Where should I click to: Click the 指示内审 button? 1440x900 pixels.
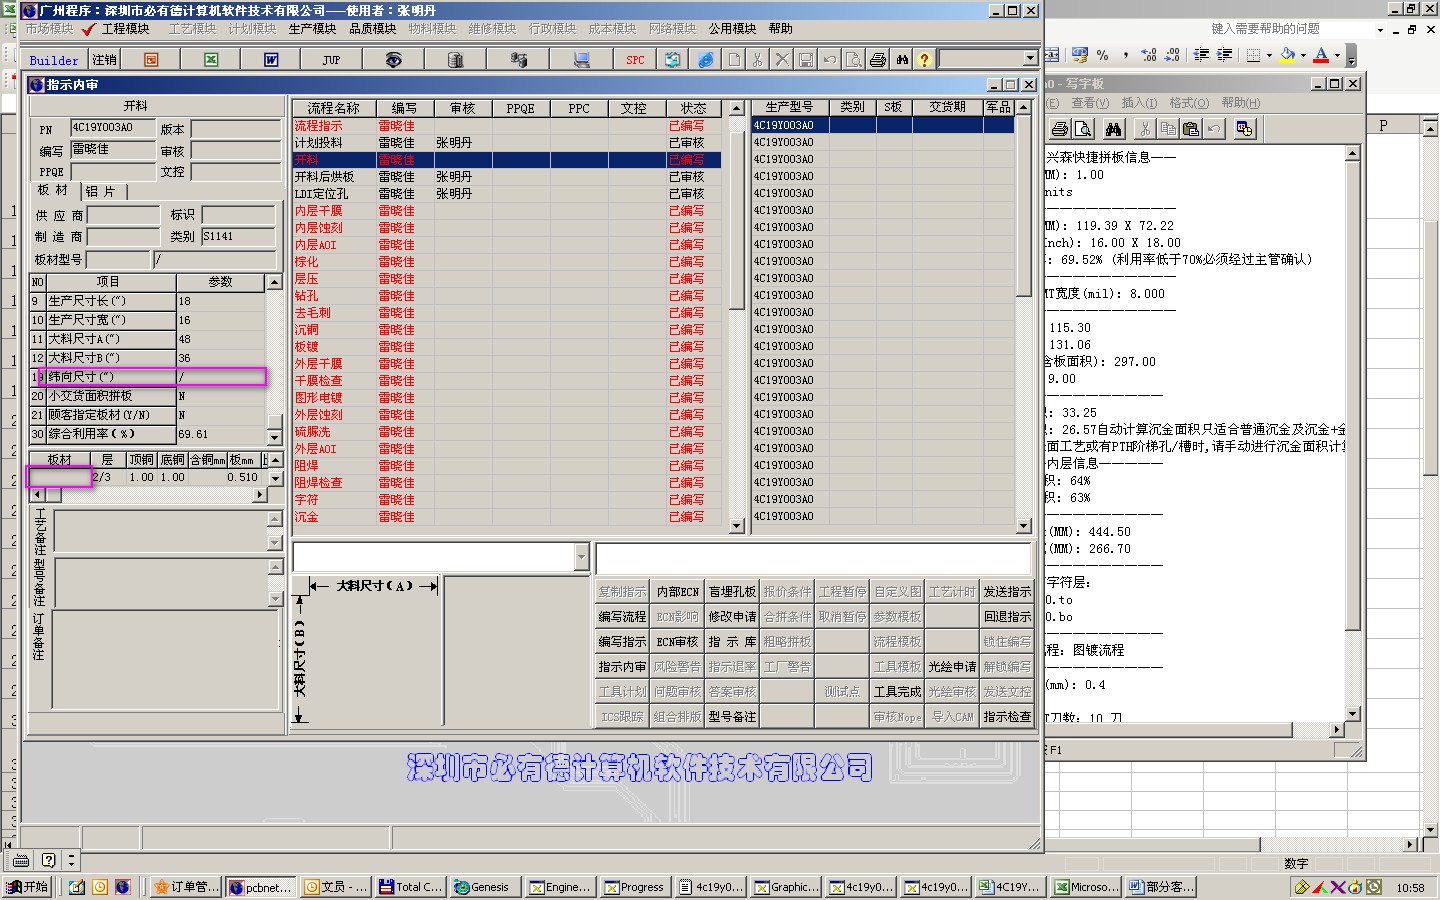coord(622,667)
